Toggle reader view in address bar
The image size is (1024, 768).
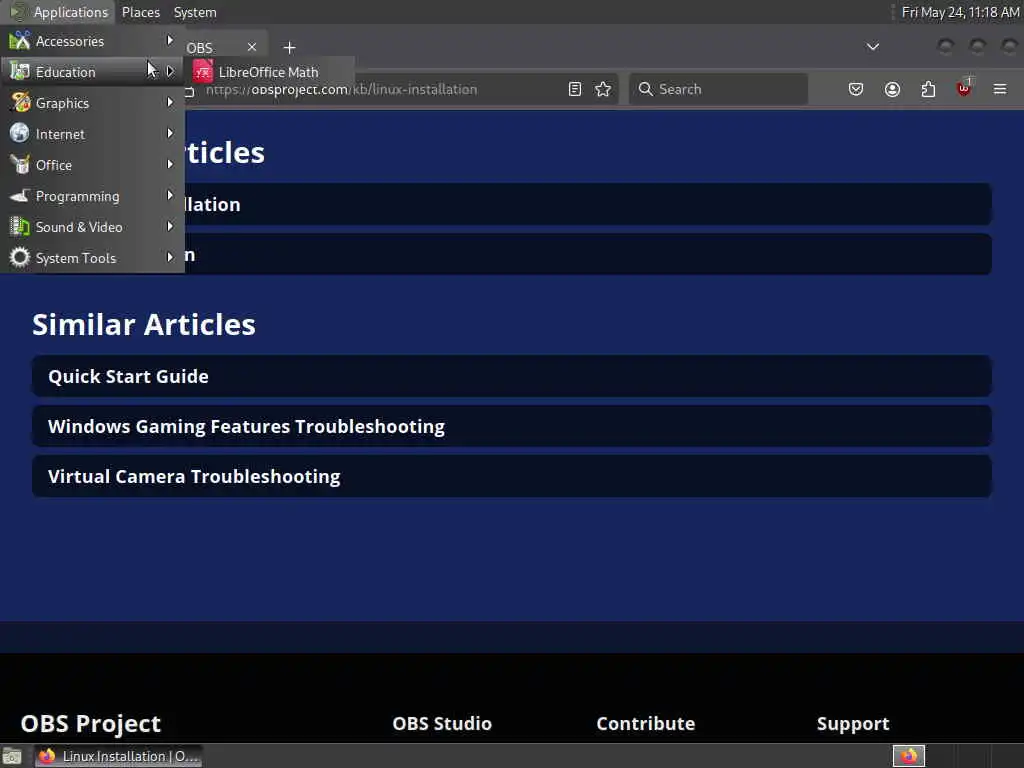(x=575, y=89)
